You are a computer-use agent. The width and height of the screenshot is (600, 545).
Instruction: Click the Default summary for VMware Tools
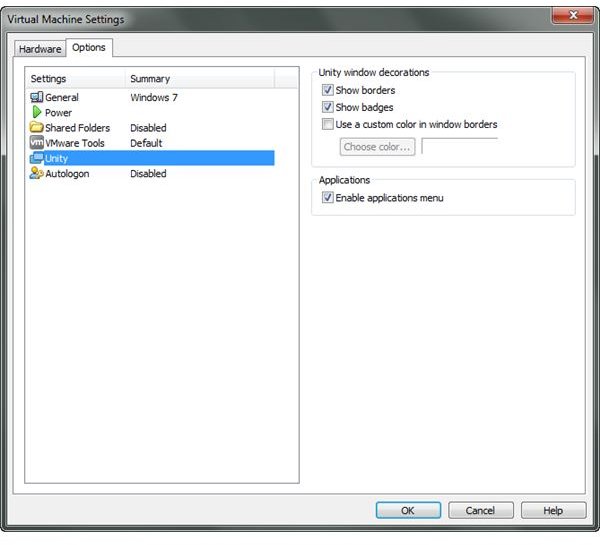[146, 143]
